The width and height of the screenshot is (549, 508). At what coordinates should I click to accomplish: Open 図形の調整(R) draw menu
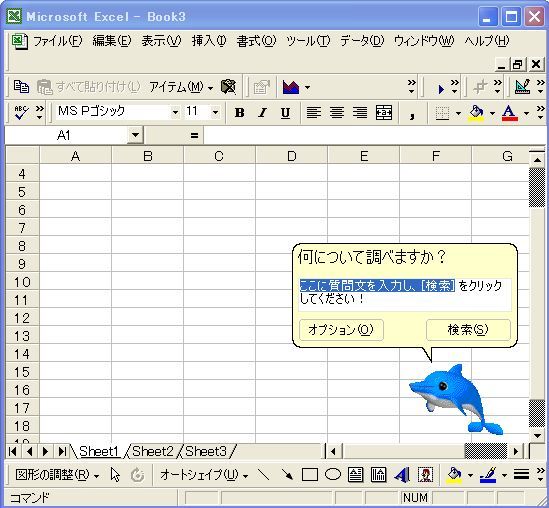tap(57, 475)
